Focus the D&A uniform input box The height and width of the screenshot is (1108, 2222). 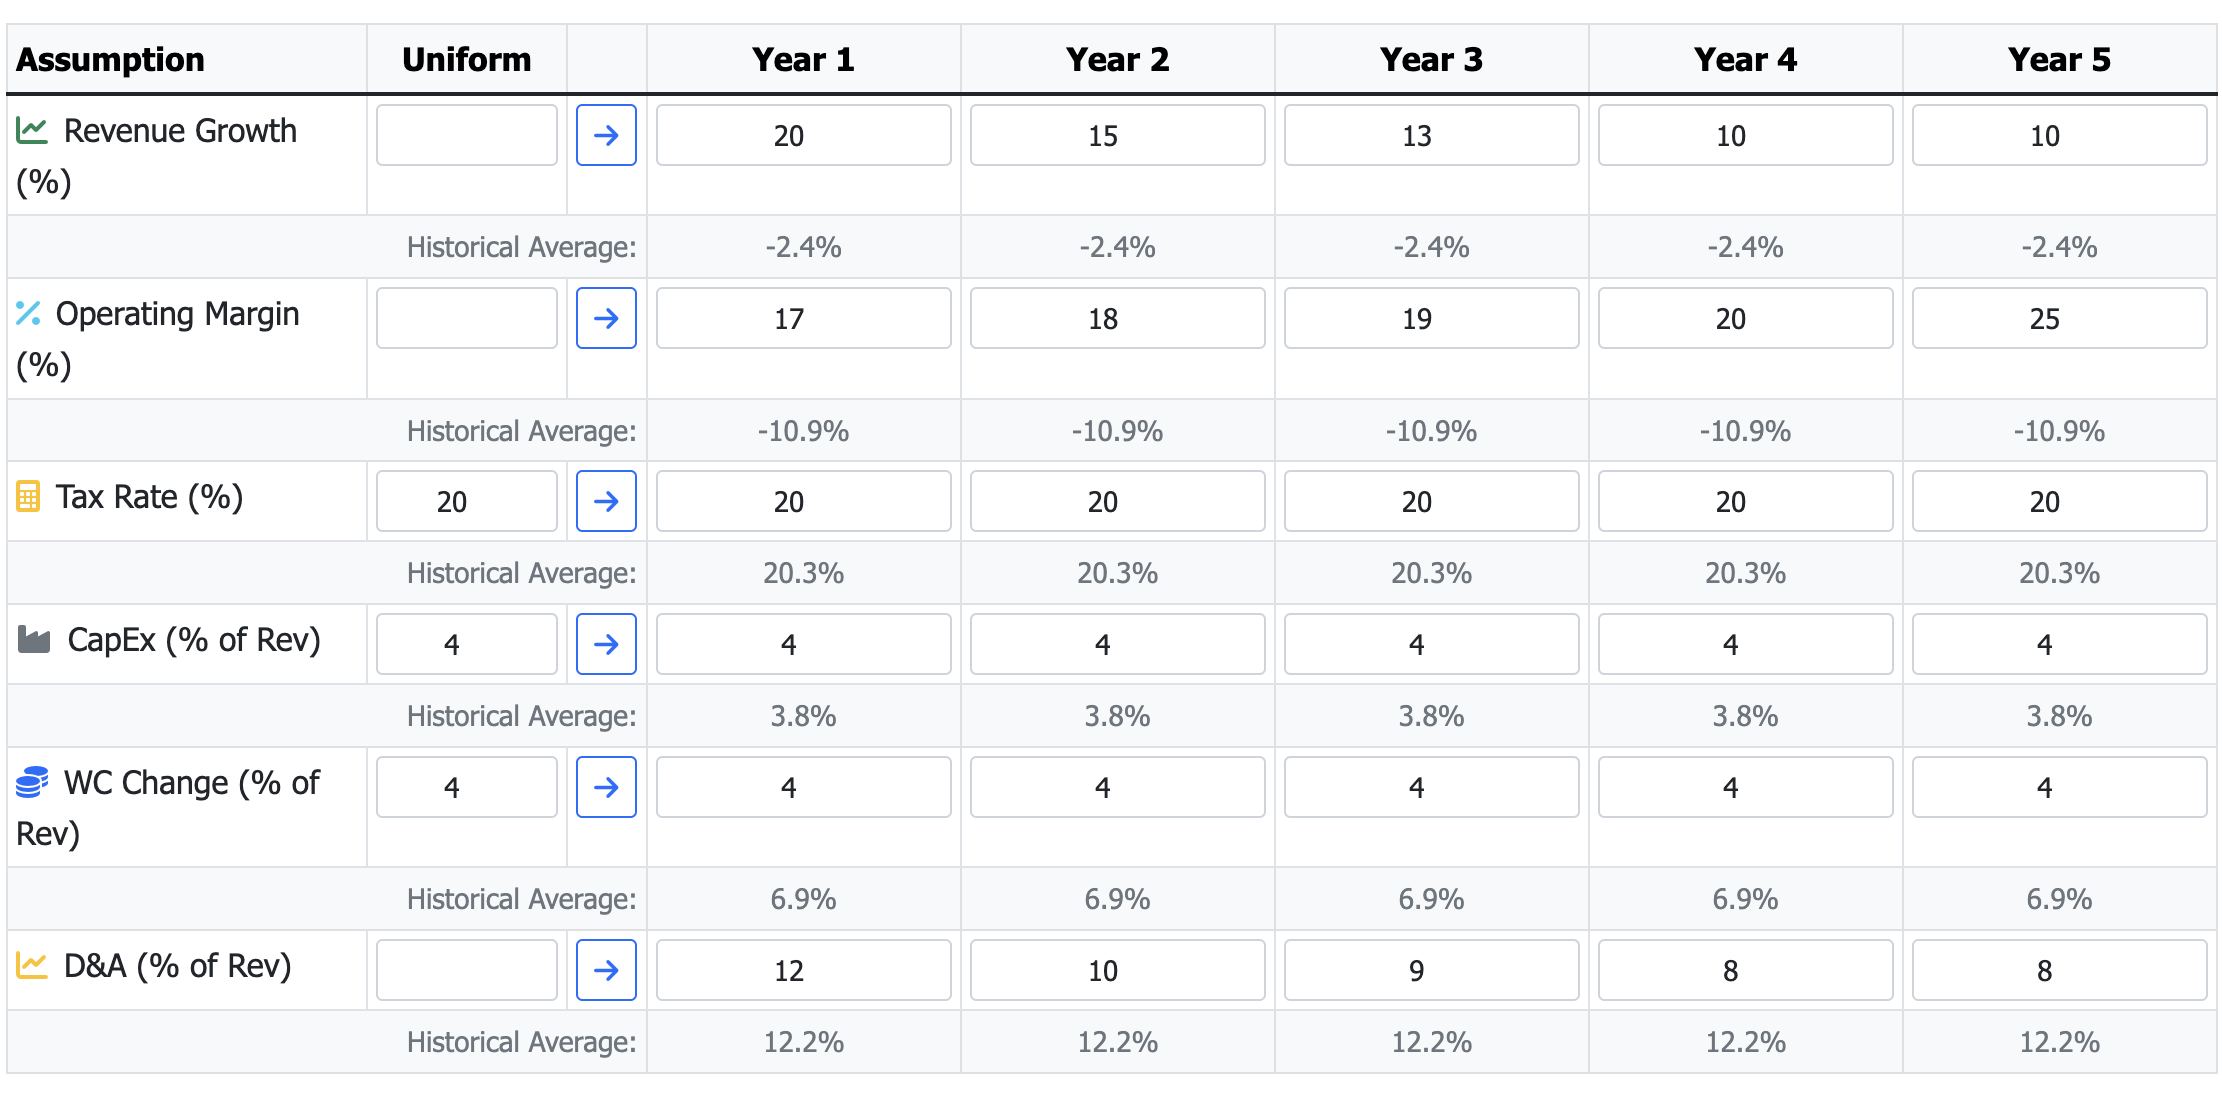[466, 970]
